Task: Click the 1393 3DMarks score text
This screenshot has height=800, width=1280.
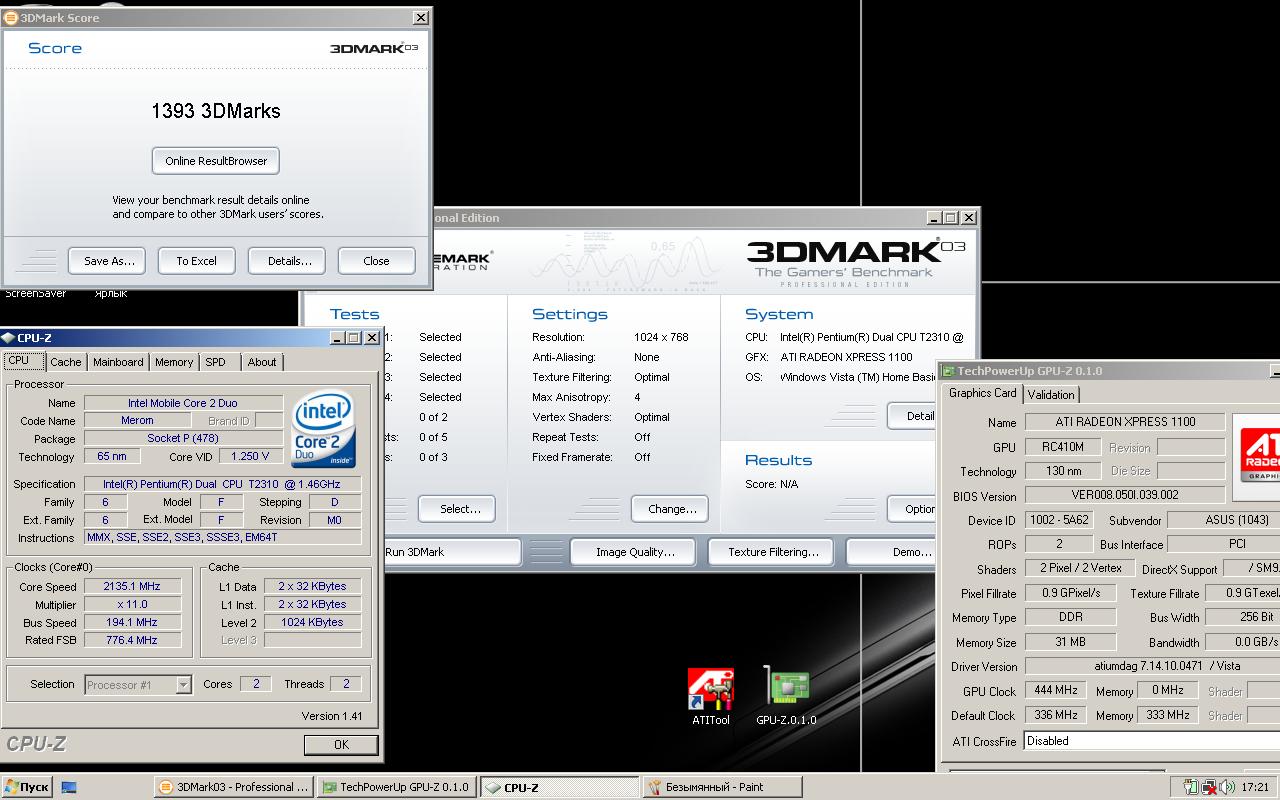Action: click(x=216, y=111)
